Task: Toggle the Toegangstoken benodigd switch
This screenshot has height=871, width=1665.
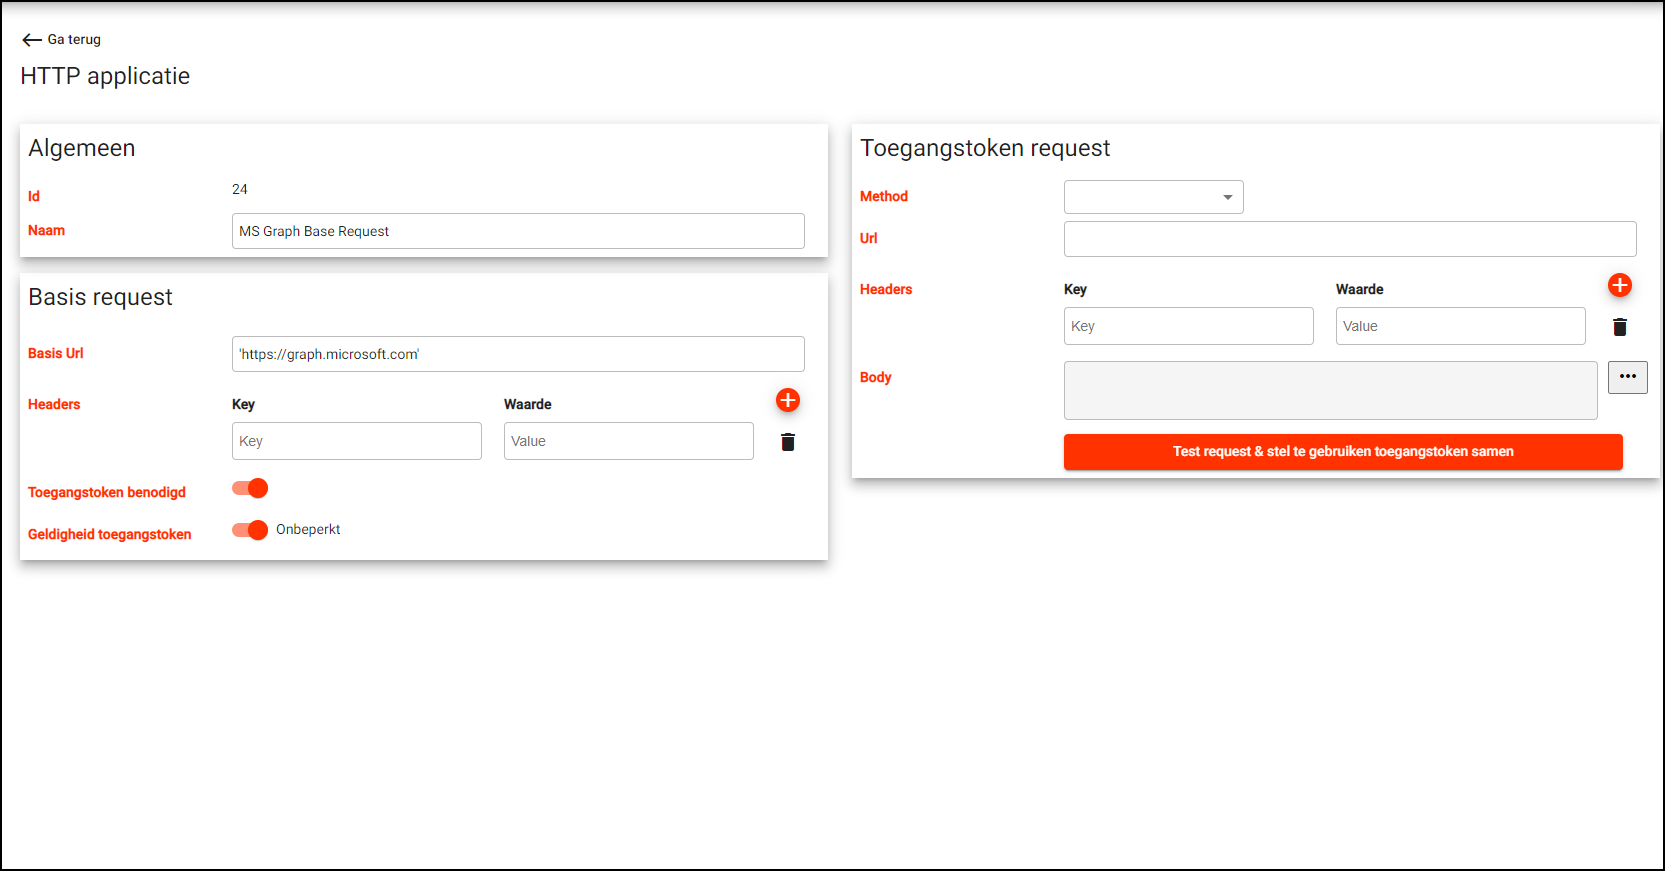Action: click(x=250, y=488)
